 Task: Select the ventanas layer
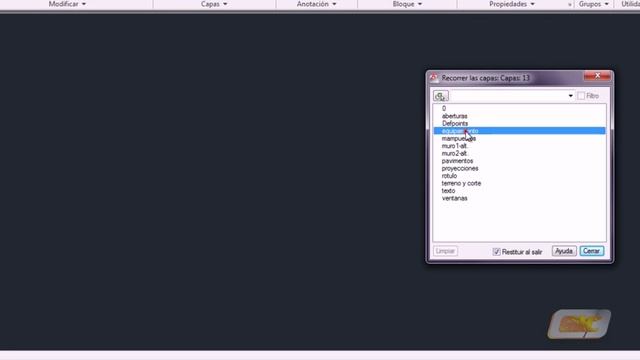click(x=519, y=198)
